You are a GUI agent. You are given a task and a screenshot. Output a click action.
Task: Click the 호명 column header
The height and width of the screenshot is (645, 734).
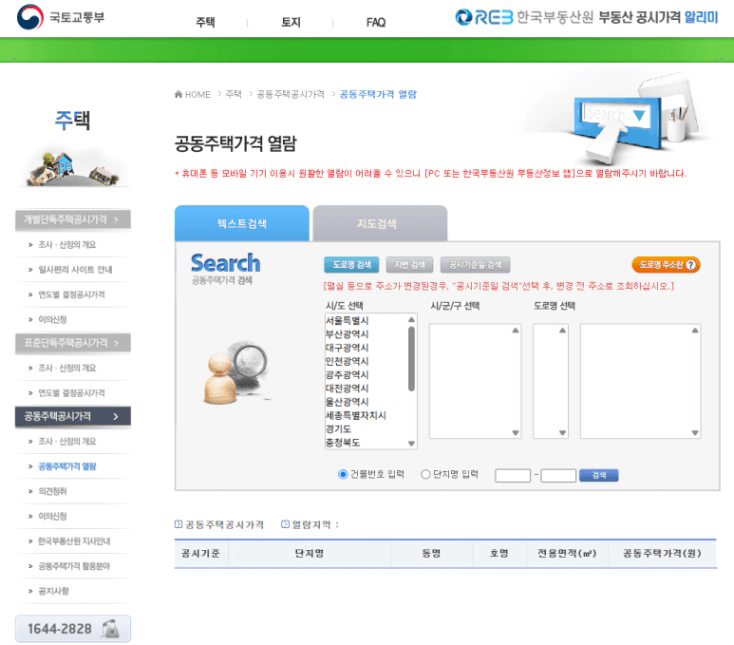[x=499, y=553]
